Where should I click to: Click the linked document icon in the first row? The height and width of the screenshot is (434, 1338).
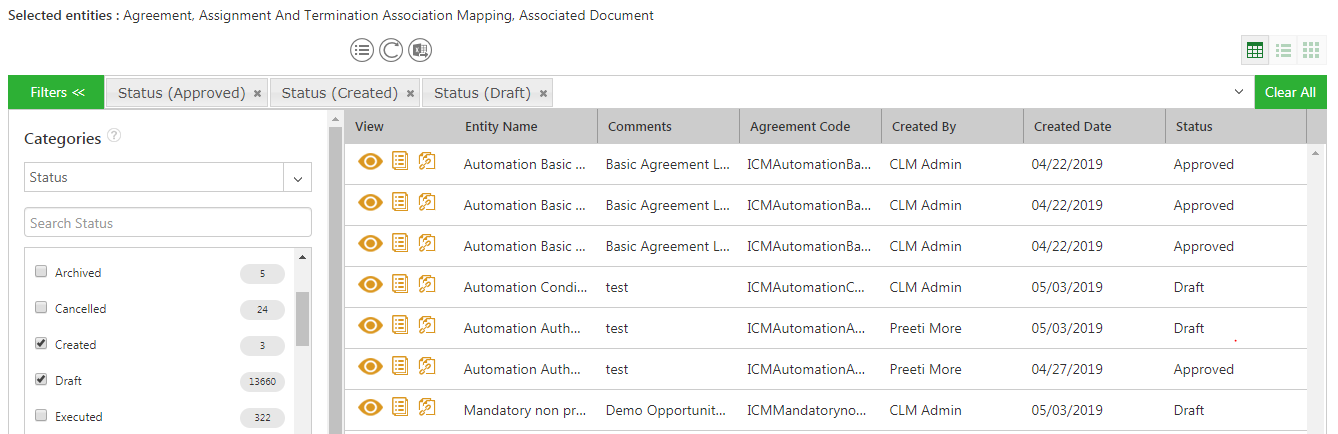pos(427,162)
